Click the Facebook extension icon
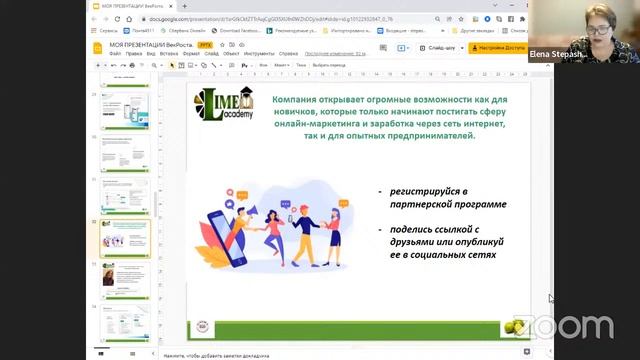Screen dimensions: 640x360 coord(511,19)
